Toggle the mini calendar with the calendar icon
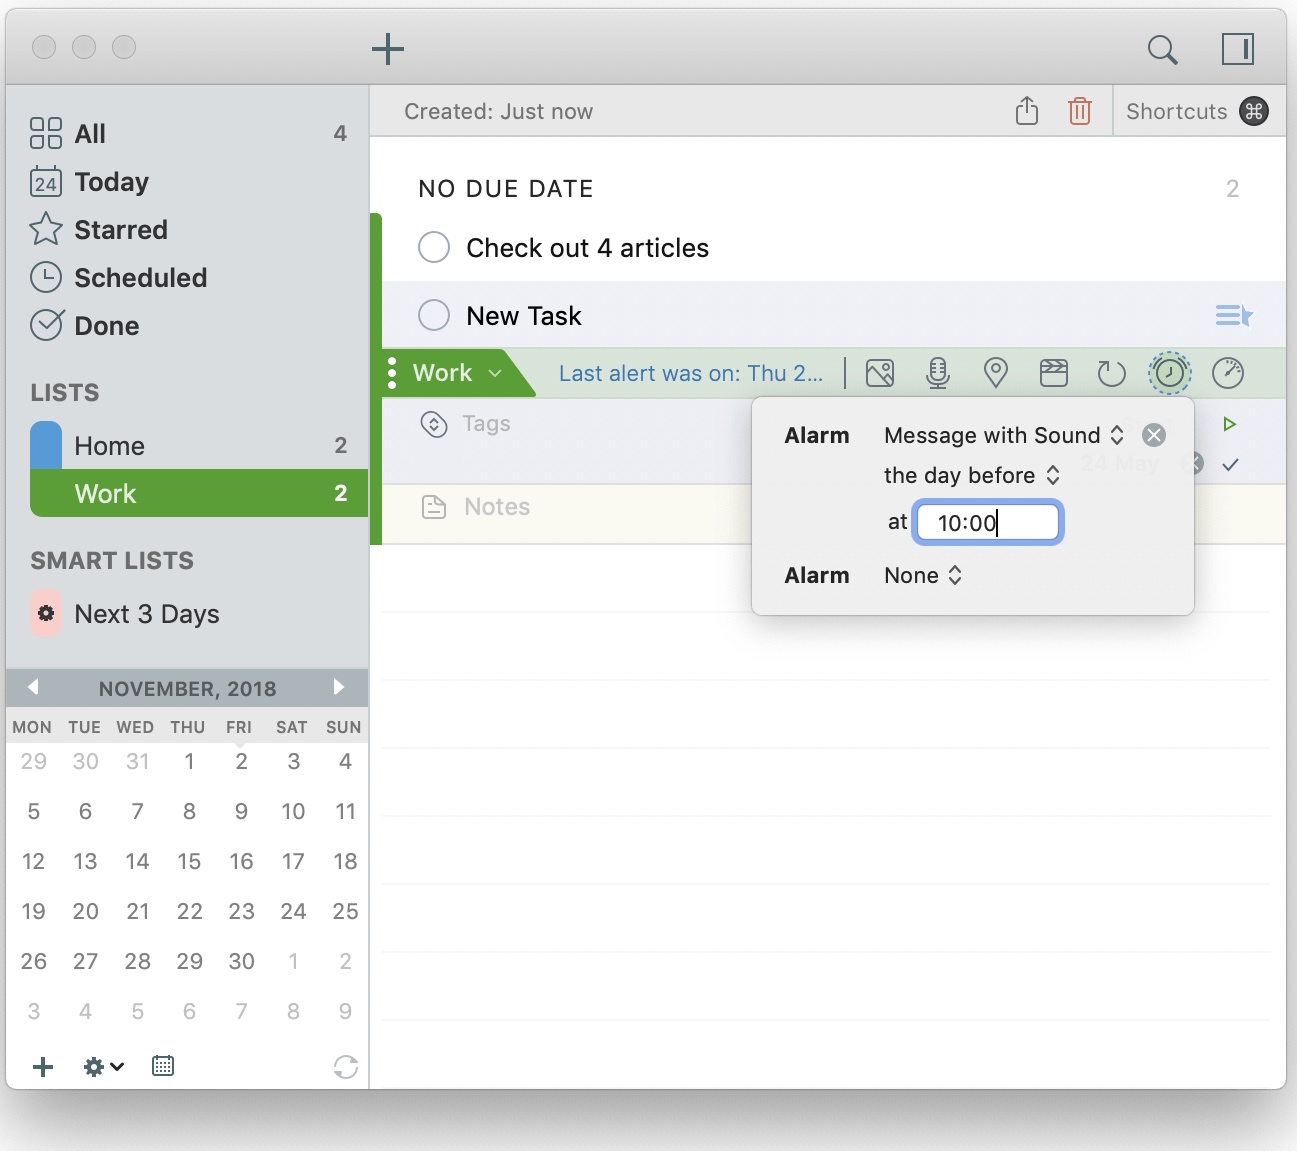The height and width of the screenshot is (1151, 1297). pos(163,1066)
